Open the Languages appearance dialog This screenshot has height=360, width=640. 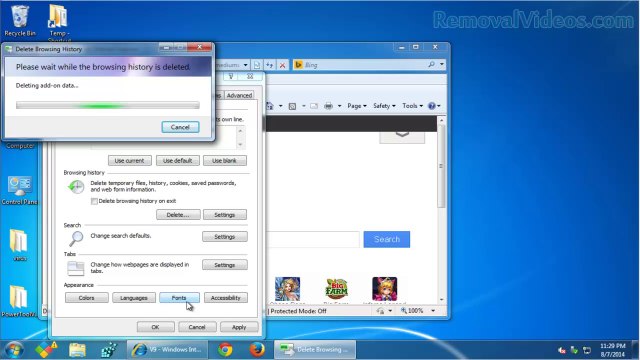point(134,298)
